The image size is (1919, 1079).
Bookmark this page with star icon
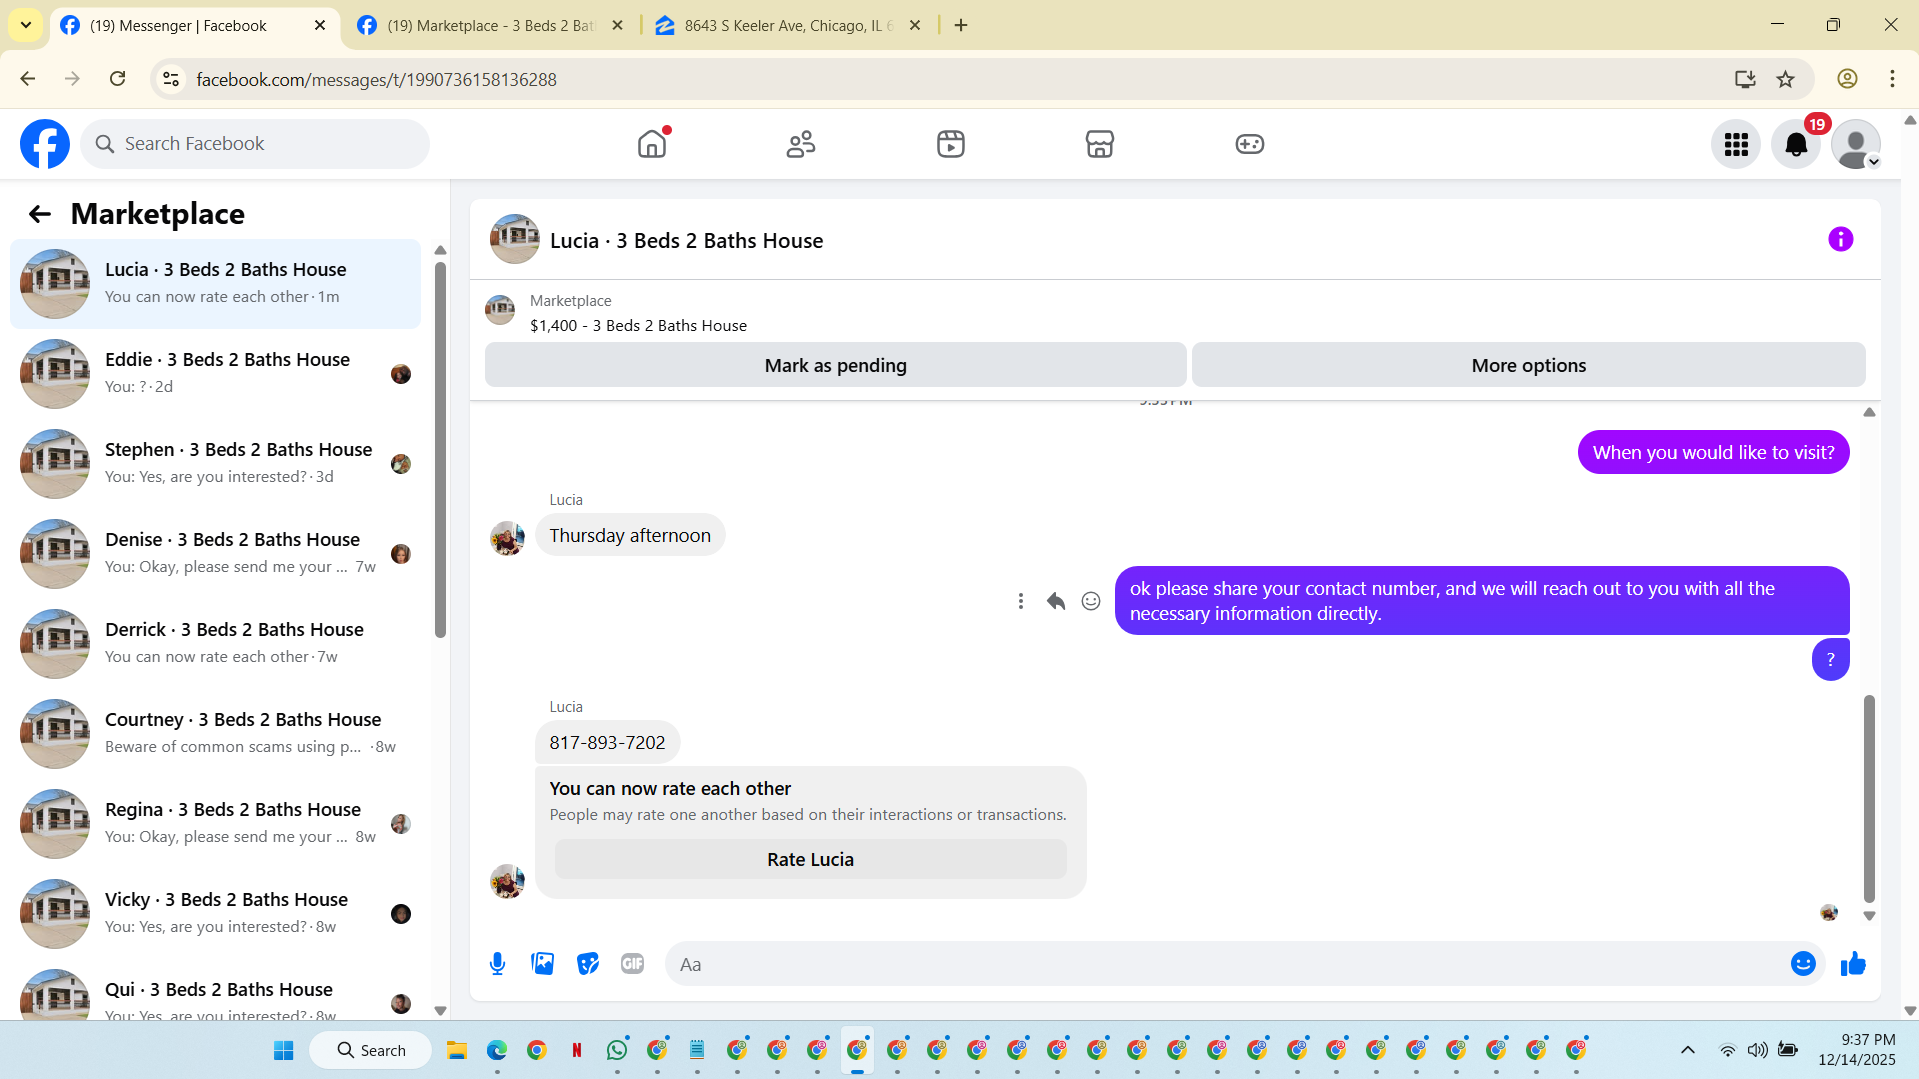click(1785, 79)
